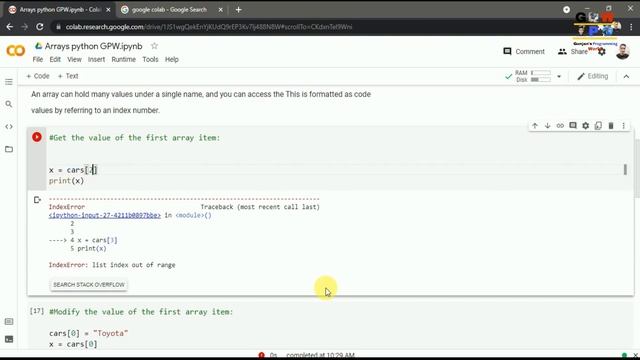Run the 'Get the value' code cell
Screen dimensions: 640x360
(37, 137)
